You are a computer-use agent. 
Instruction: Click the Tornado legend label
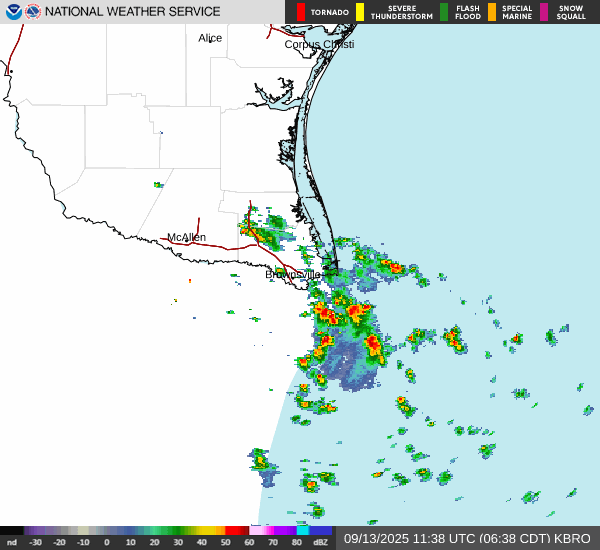(x=329, y=13)
